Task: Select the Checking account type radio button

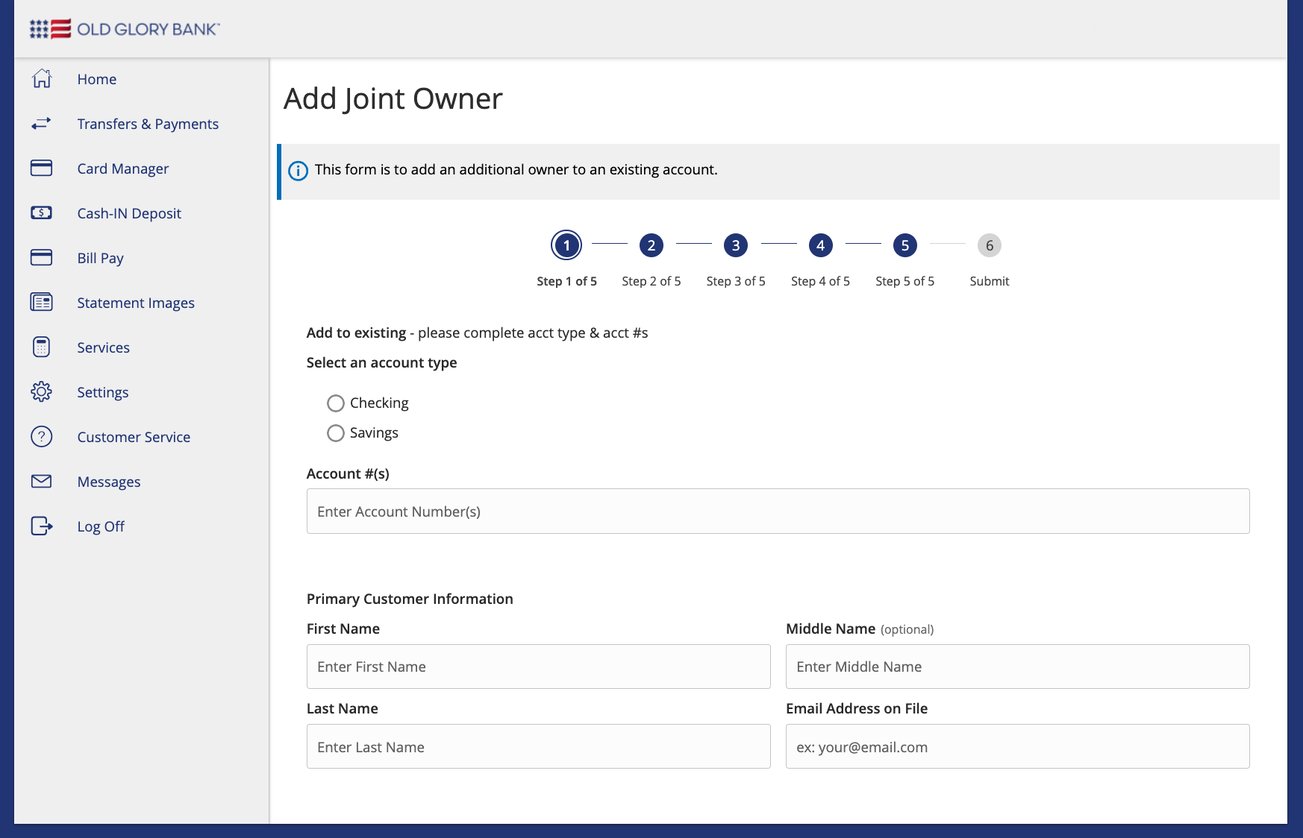Action: point(335,403)
